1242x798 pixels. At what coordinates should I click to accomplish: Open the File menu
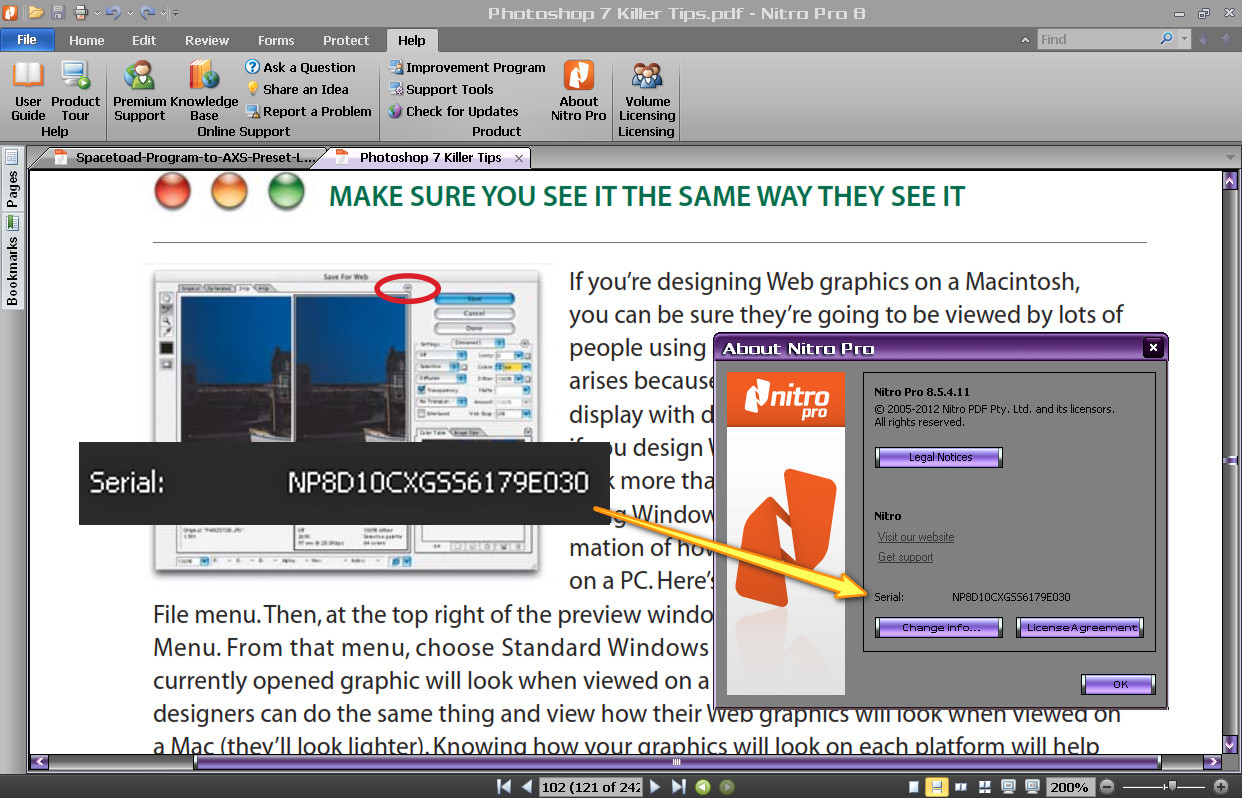point(27,40)
